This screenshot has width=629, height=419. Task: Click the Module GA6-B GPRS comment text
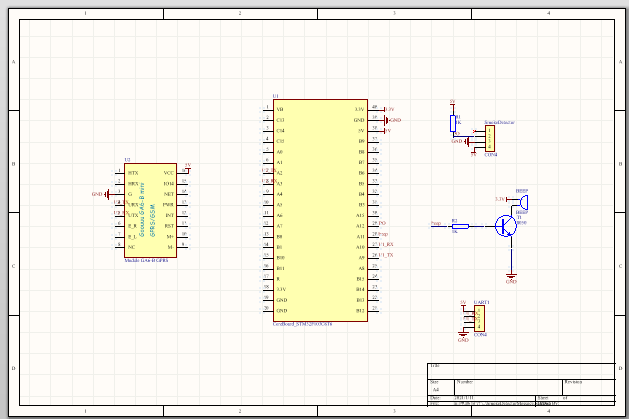pos(146,260)
